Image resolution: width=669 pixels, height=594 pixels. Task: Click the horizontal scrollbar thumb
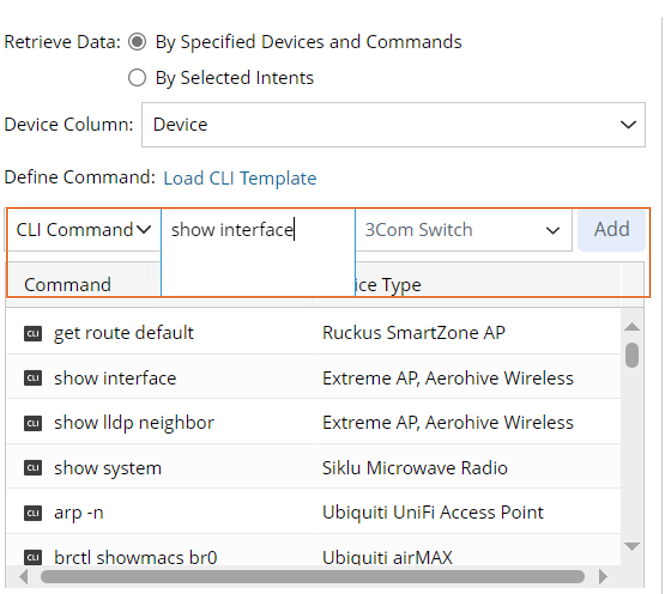pyautogui.click(x=312, y=577)
